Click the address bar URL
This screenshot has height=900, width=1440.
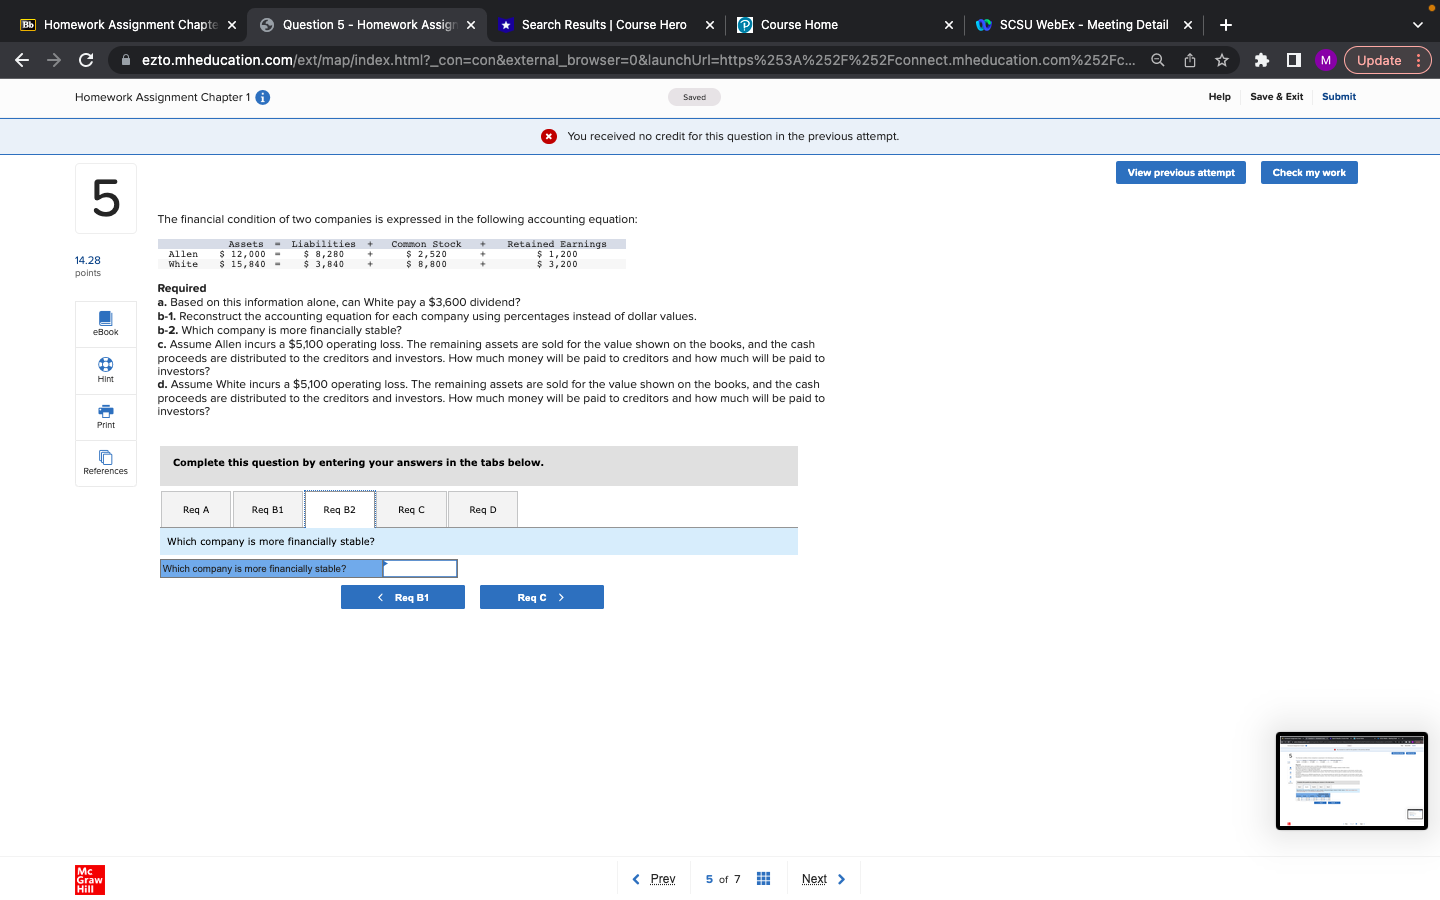pos(638,60)
